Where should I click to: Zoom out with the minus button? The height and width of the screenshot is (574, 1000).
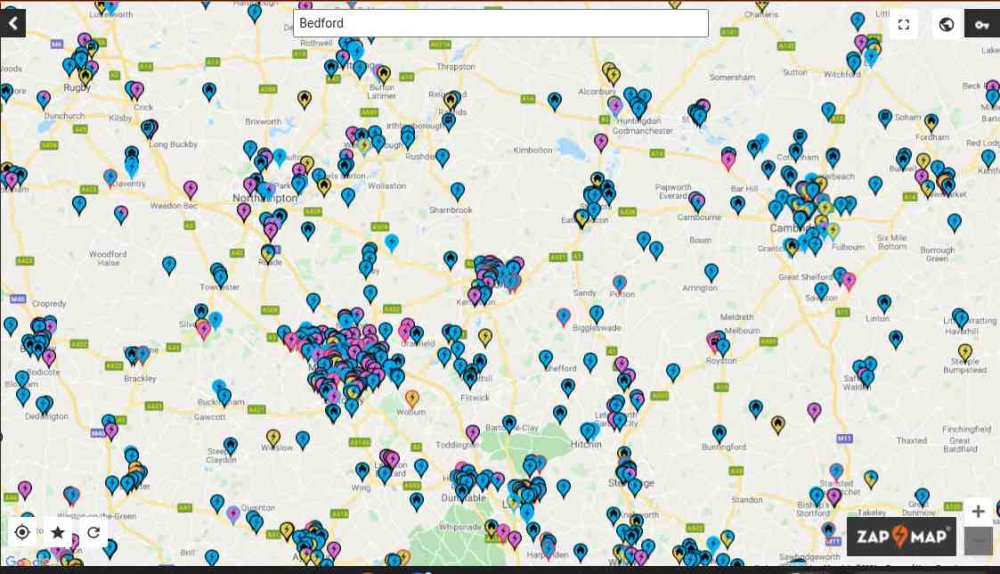(x=978, y=541)
